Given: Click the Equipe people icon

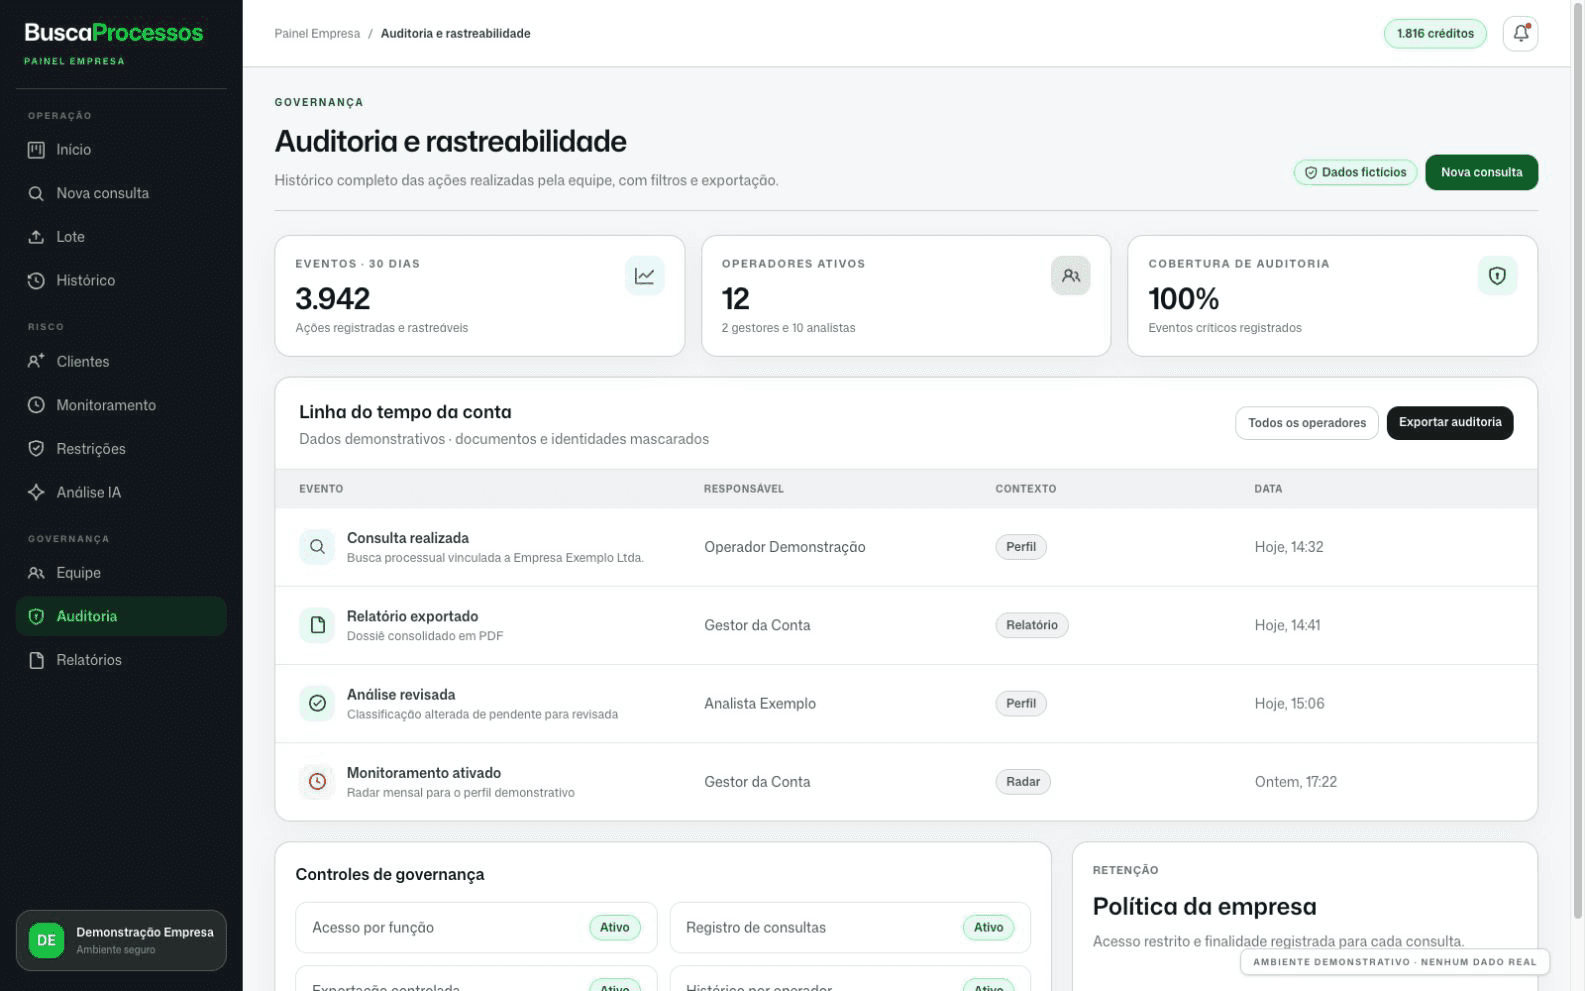Looking at the screenshot, I should tap(36, 573).
